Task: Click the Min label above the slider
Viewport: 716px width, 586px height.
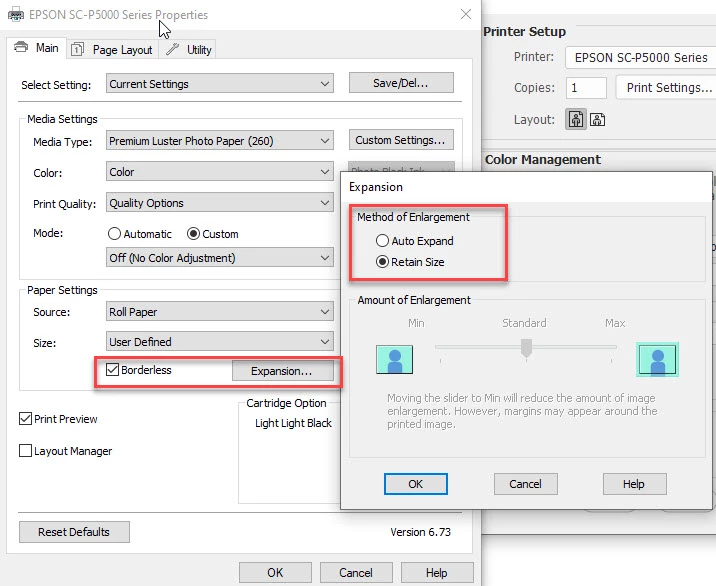Action: 416,323
